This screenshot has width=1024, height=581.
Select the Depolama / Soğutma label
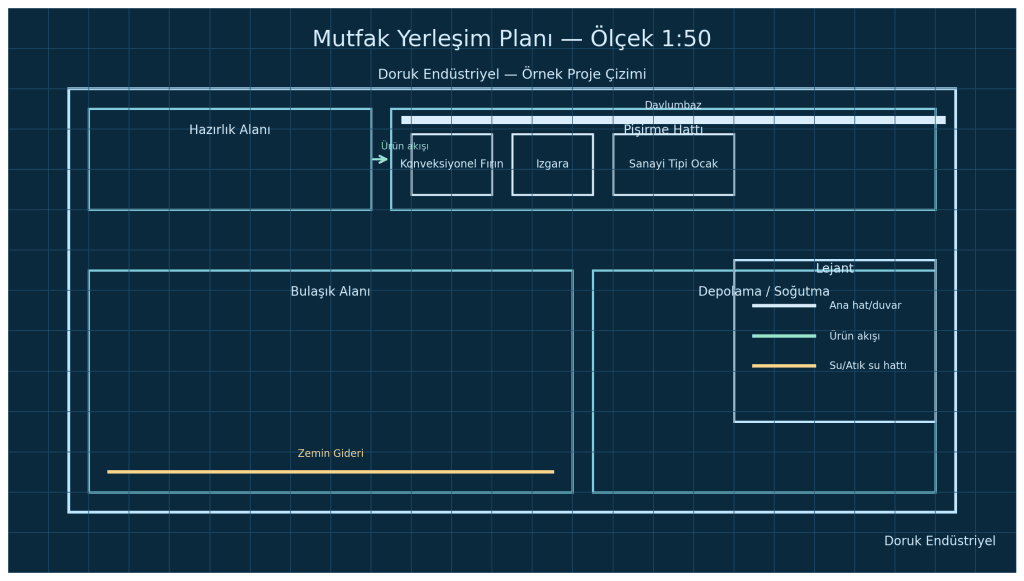click(x=763, y=292)
